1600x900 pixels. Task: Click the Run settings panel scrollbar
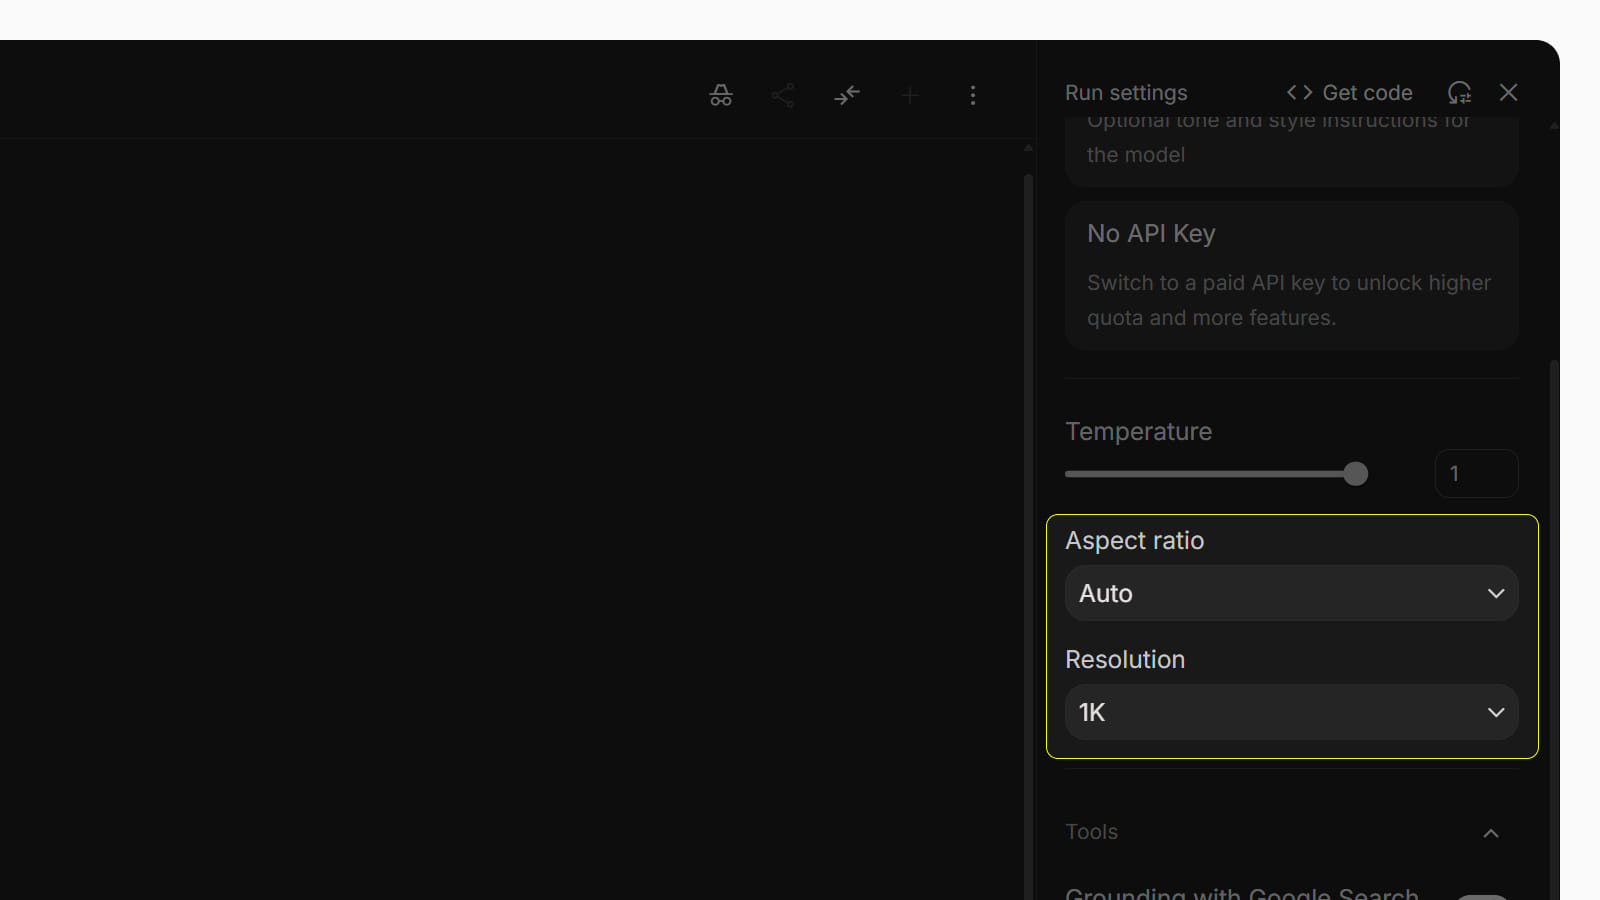click(1554, 600)
